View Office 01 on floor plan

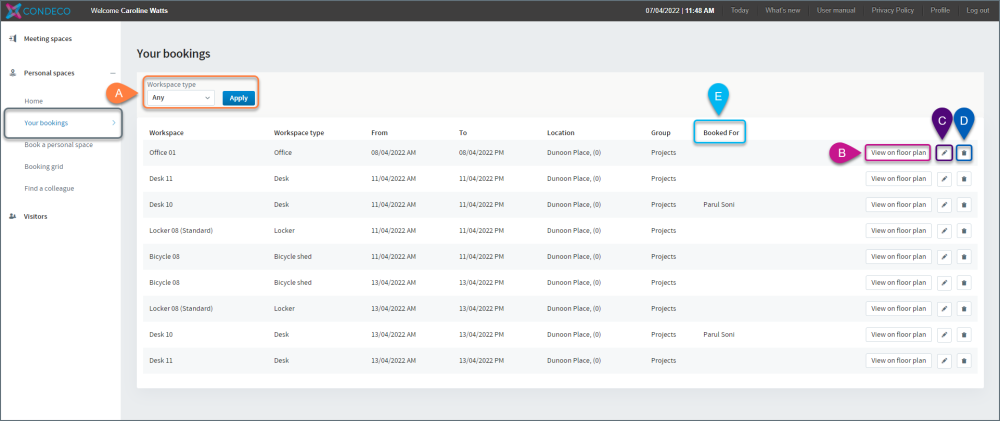coord(899,153)
